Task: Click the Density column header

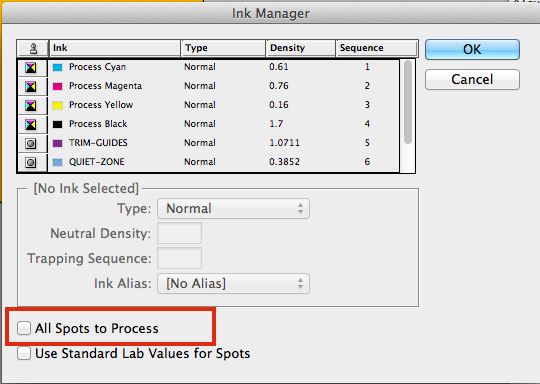Action: 301,48
